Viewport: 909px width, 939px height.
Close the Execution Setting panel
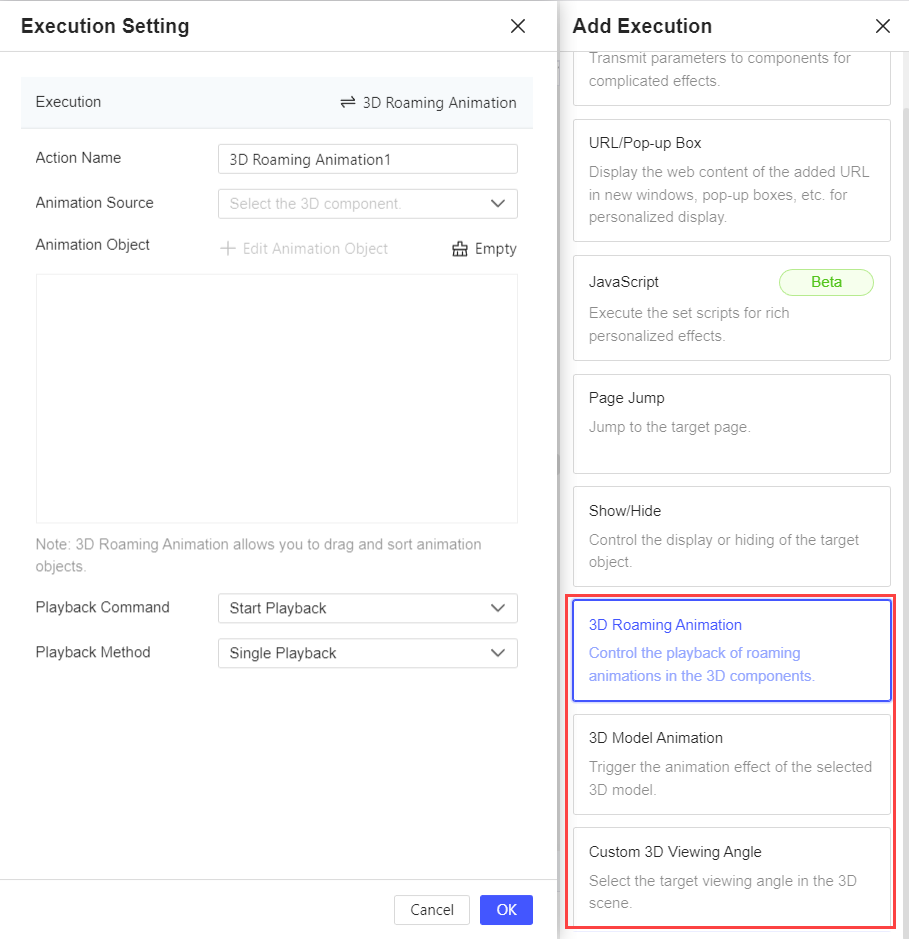[518, 27]
